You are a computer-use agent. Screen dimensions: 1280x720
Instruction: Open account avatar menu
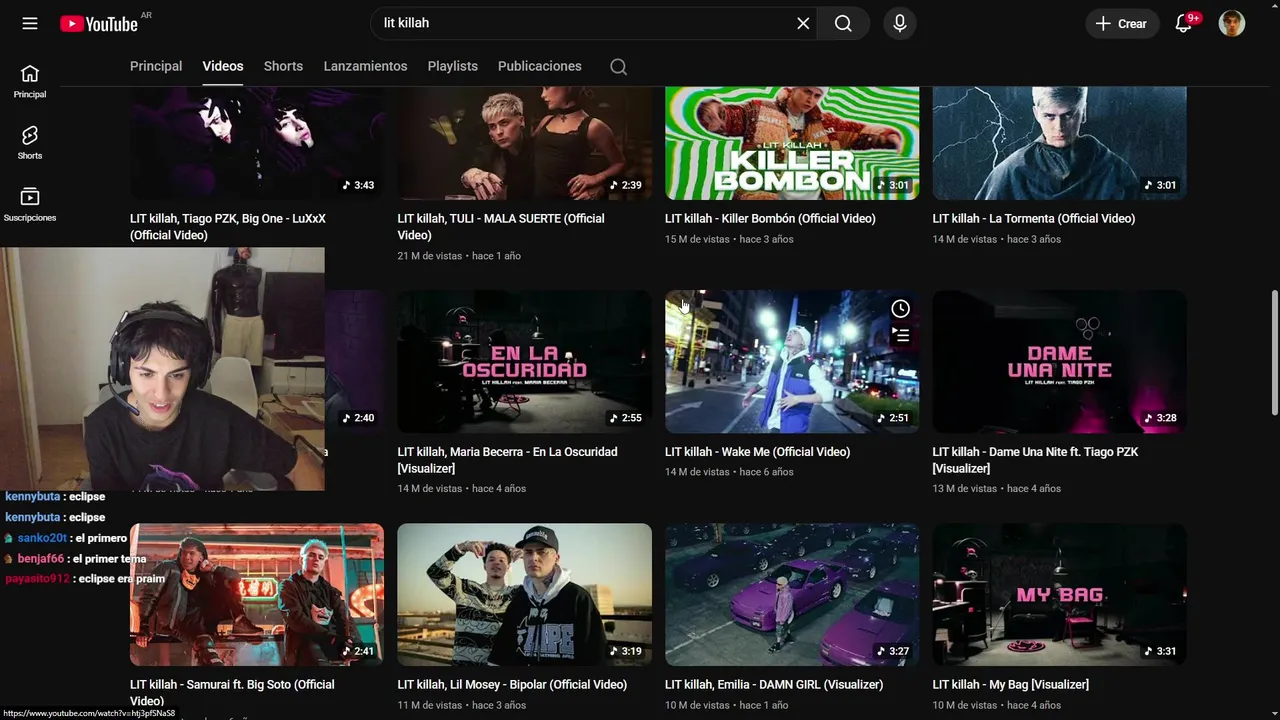(x=1232, y=23)
